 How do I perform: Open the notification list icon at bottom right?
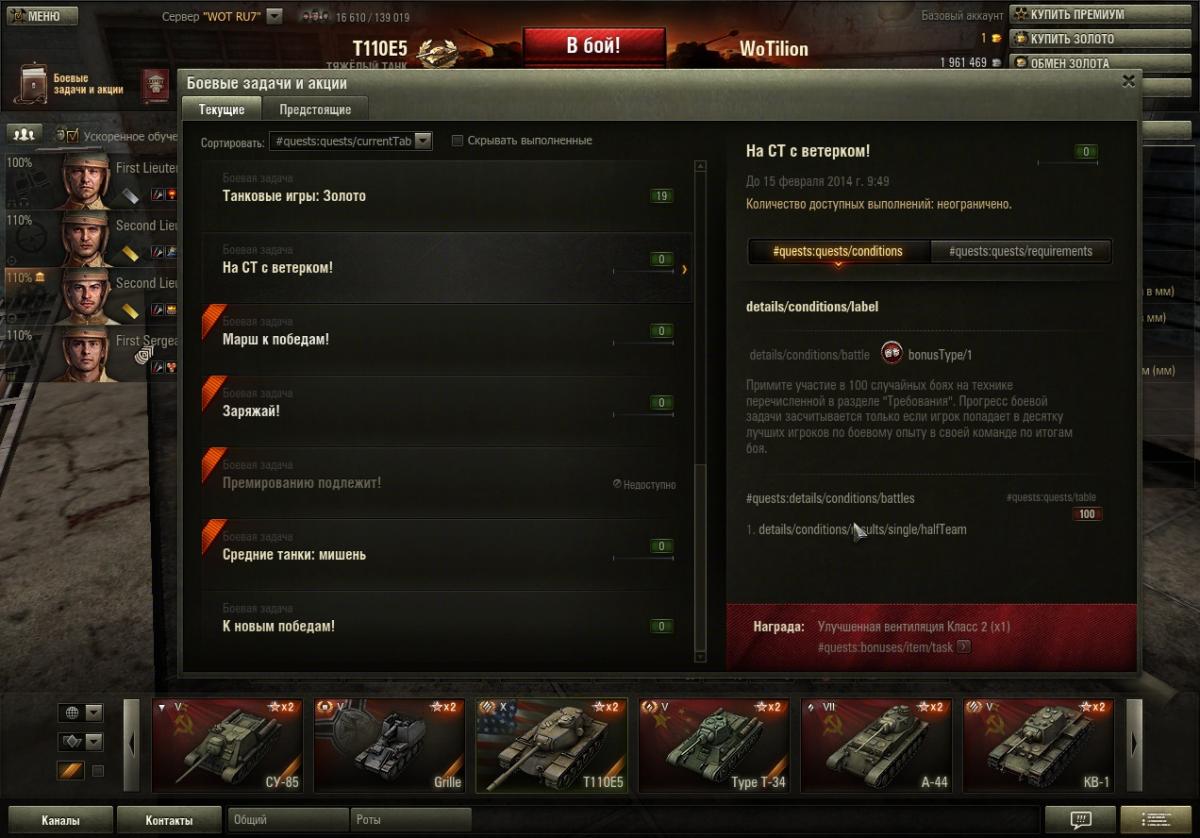(x=1156, y=820)
